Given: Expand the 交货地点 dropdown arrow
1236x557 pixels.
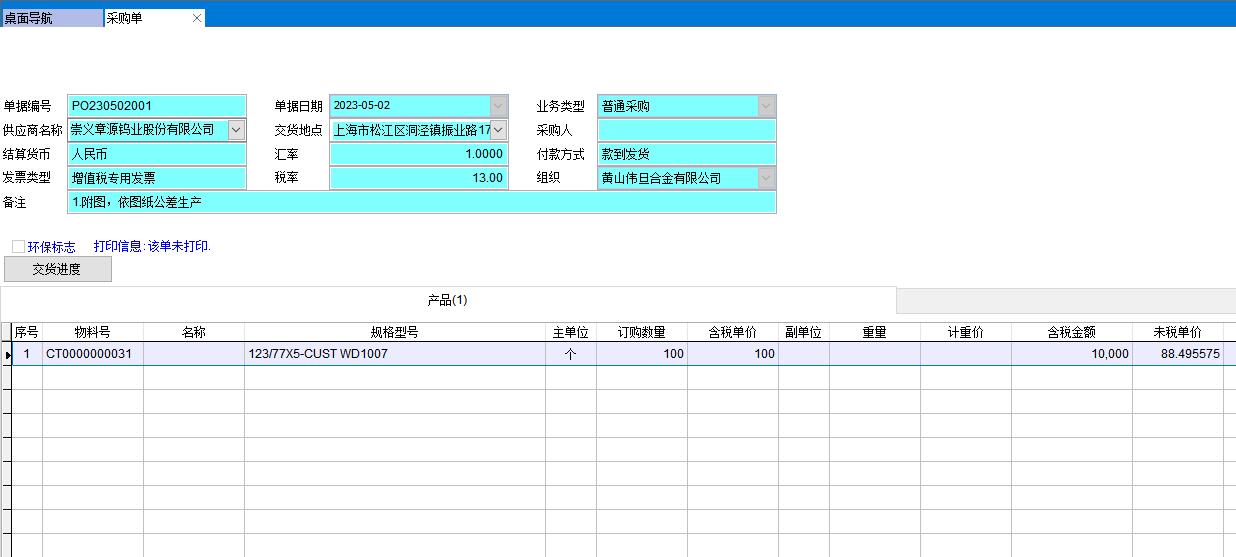Looking at the screenshot, I should (498, 130).
